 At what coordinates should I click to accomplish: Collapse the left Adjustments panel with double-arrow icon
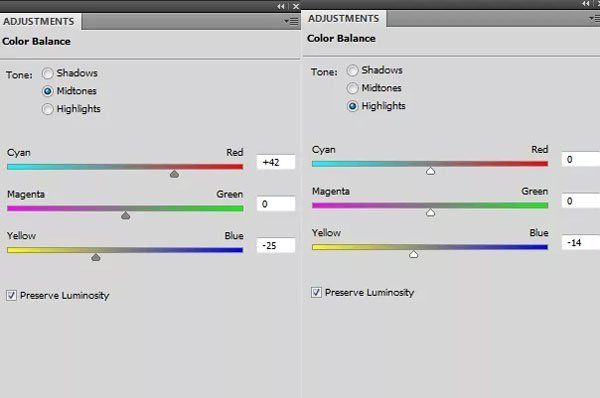pos(281,7)
